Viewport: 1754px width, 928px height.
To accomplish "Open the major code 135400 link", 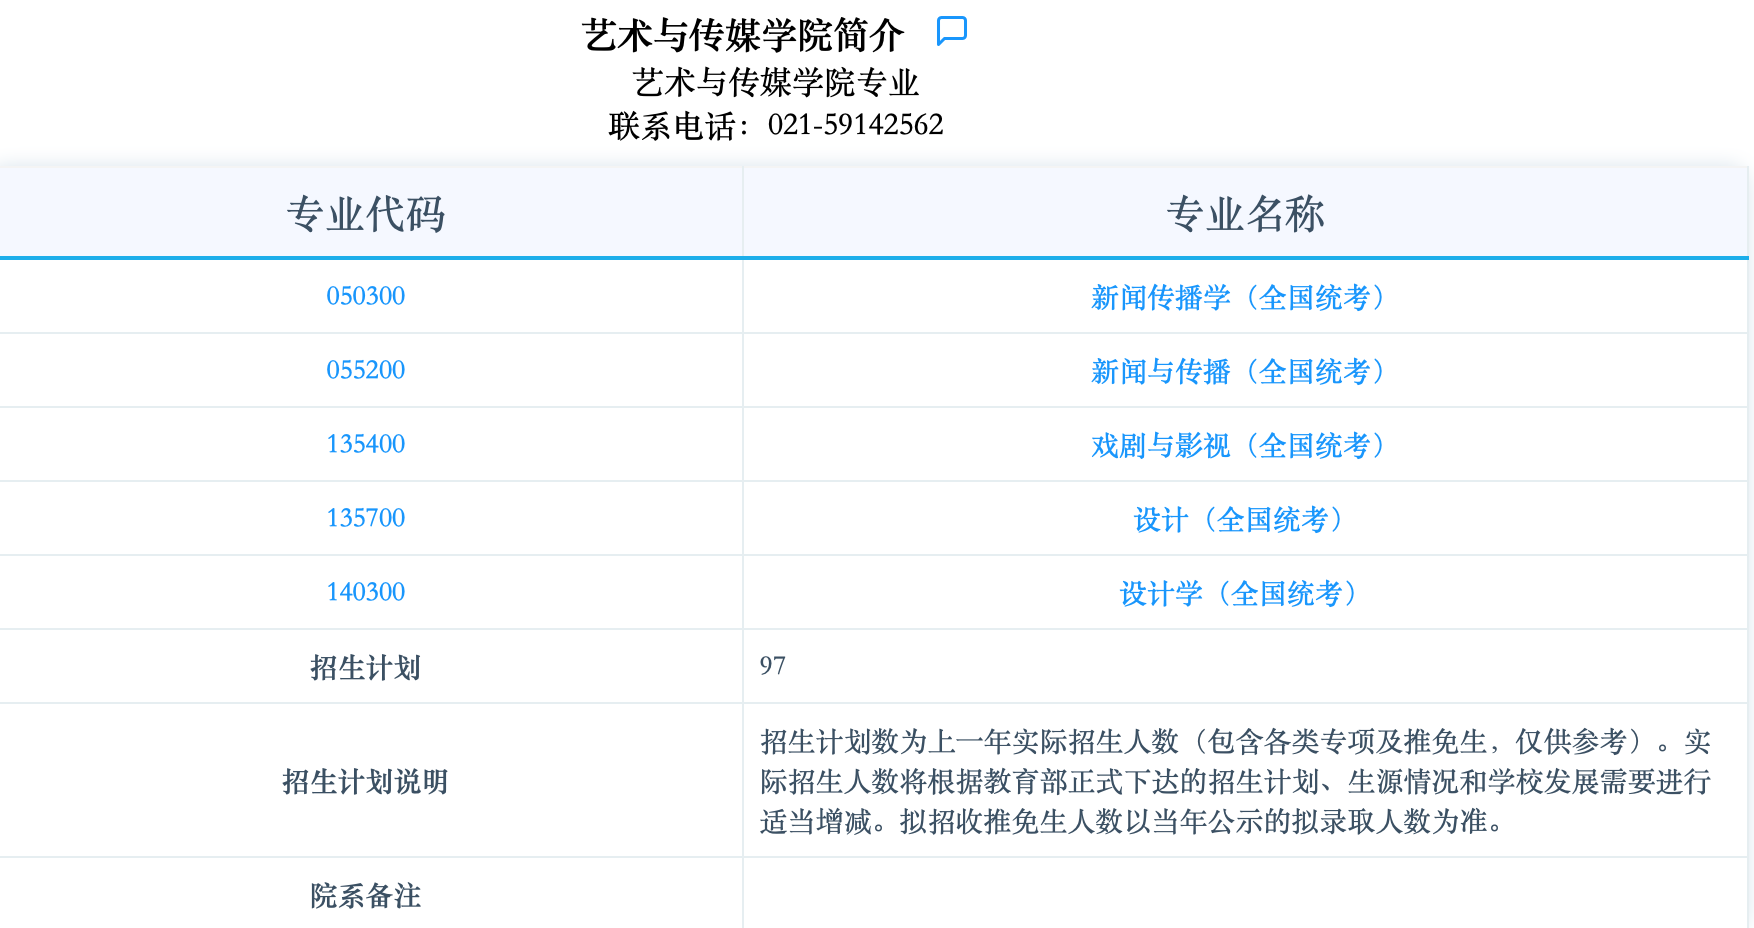I will coord(366,444).
